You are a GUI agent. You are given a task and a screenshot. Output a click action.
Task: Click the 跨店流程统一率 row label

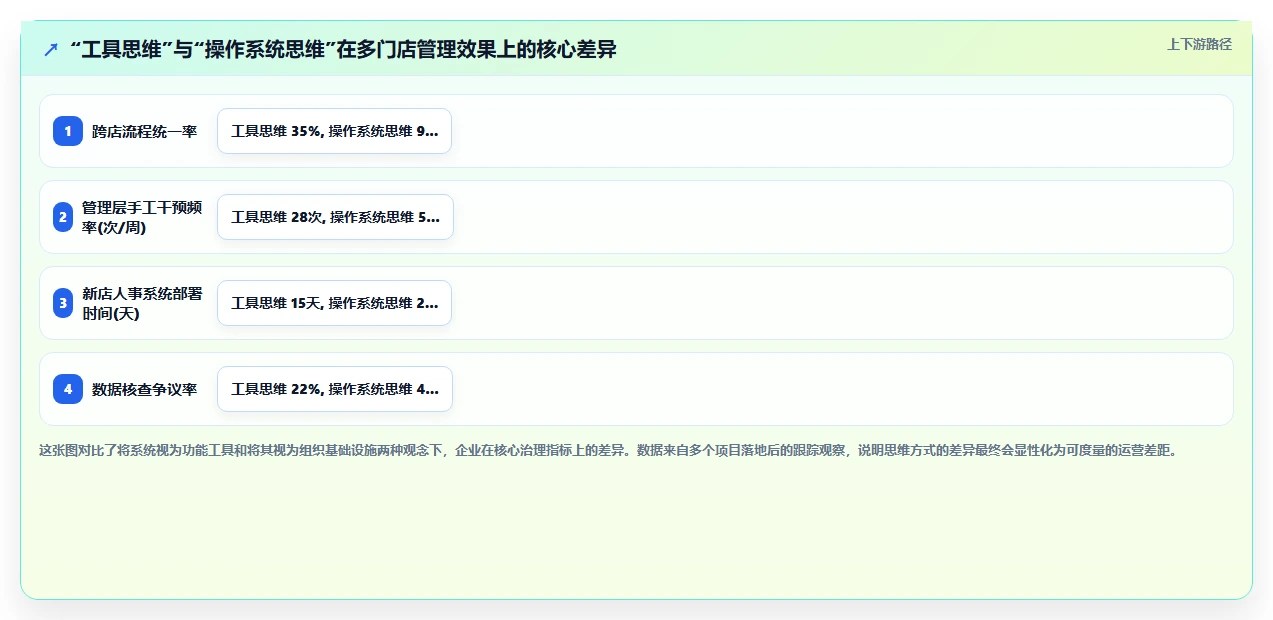(145, 131)
